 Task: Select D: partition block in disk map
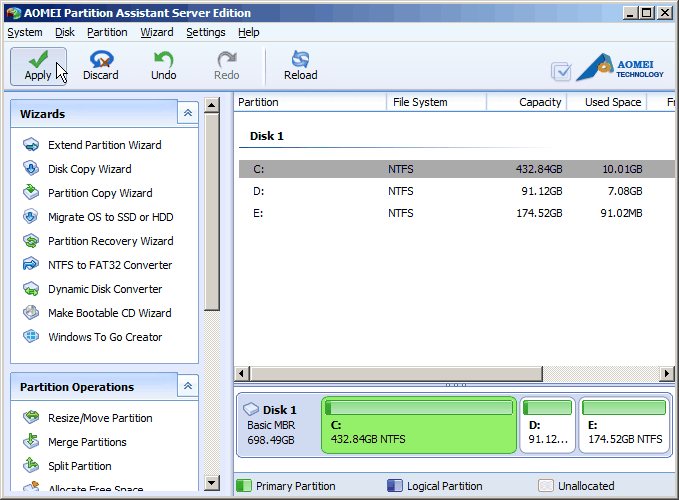(x=547, y=425)
